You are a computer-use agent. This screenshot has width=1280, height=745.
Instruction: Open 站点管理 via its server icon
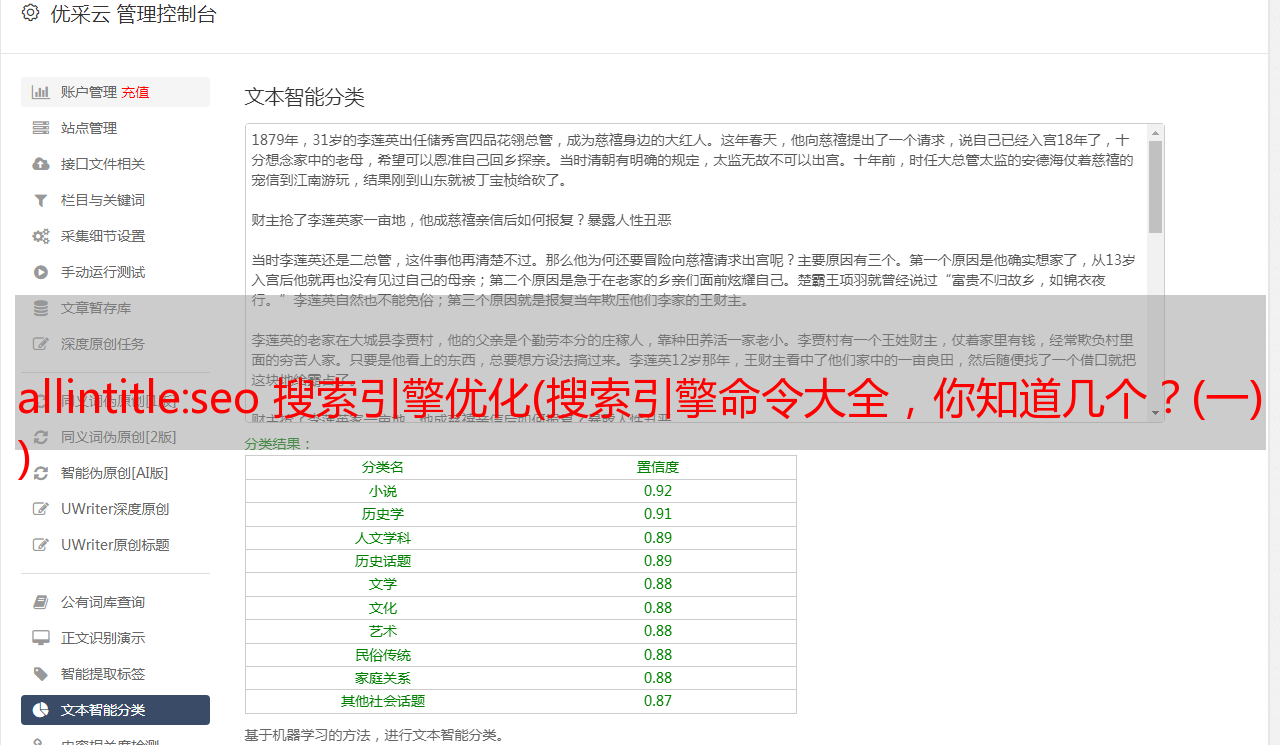[41, 128]
